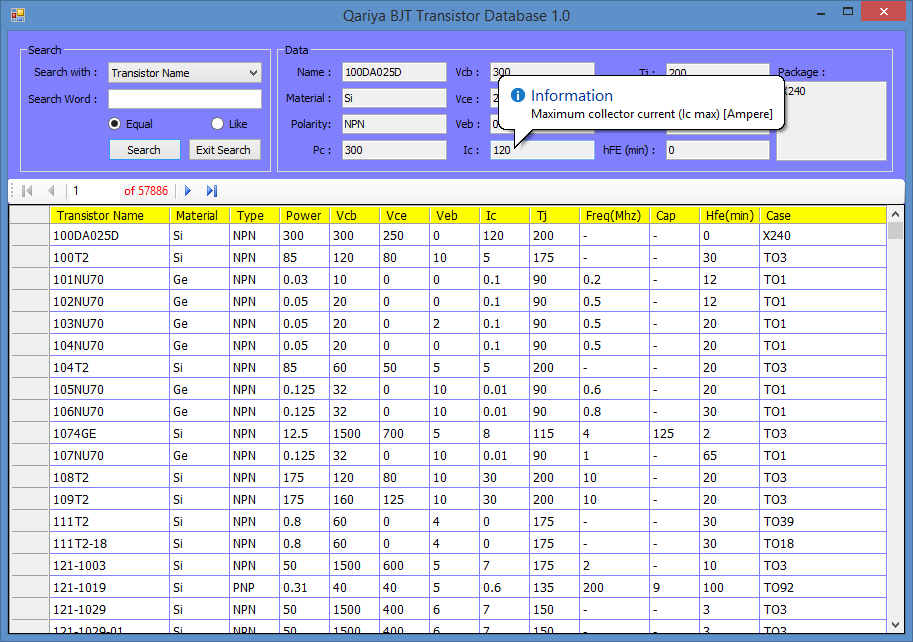913x642 pixels.
Task: Click the Exit Search button
Action: (x=222, y=149)
